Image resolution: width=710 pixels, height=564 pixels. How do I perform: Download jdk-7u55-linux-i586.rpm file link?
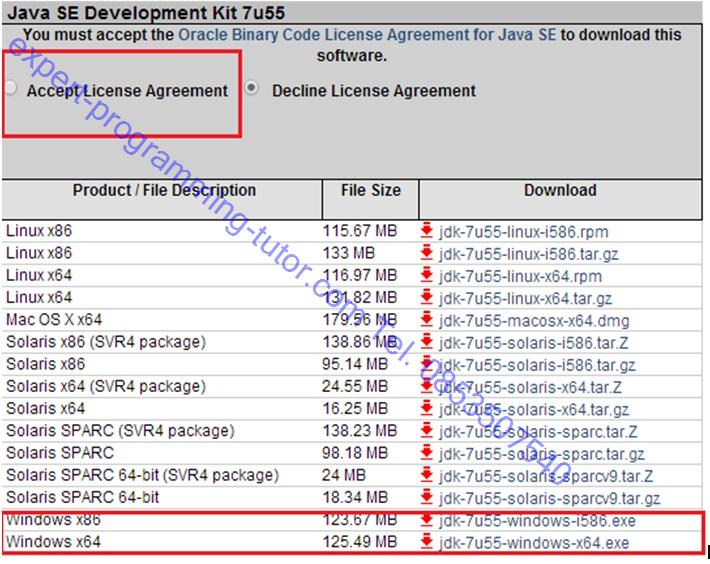tap(523, 232)
